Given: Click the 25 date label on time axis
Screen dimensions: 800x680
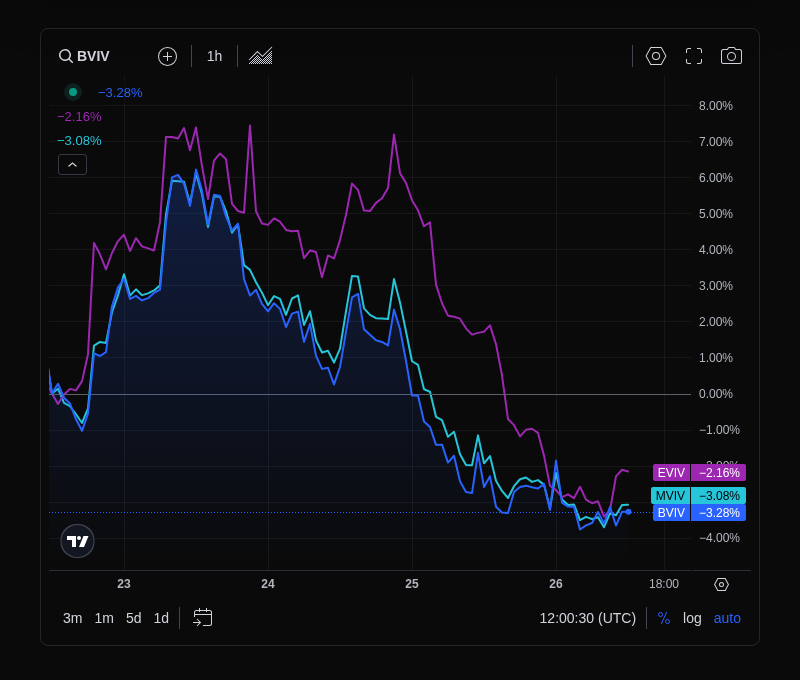Looking at the screenshot, I should (412, 584).
